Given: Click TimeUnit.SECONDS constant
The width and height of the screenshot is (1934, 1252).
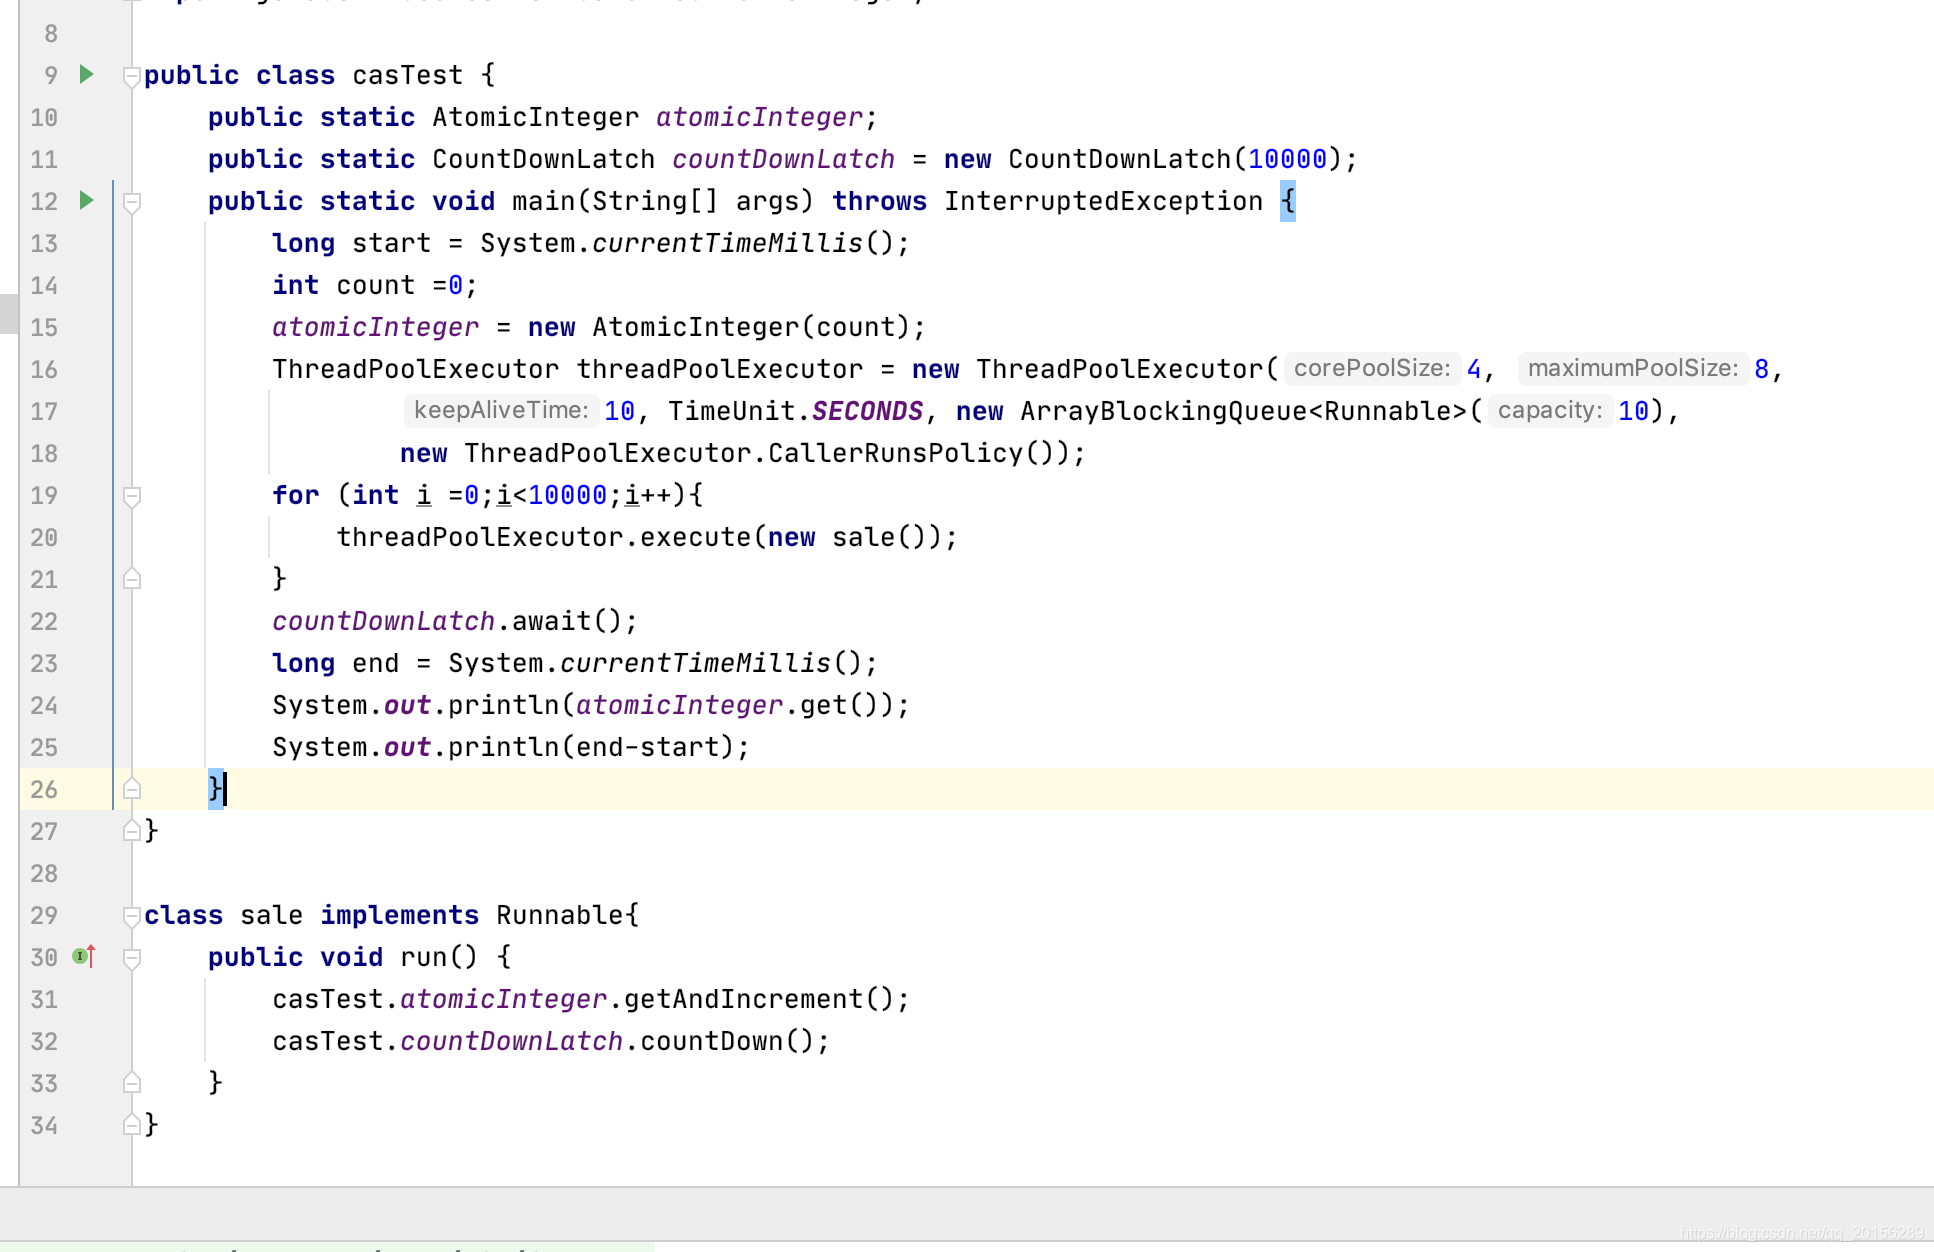Looking at the screenshot, I should pos(796,411).
